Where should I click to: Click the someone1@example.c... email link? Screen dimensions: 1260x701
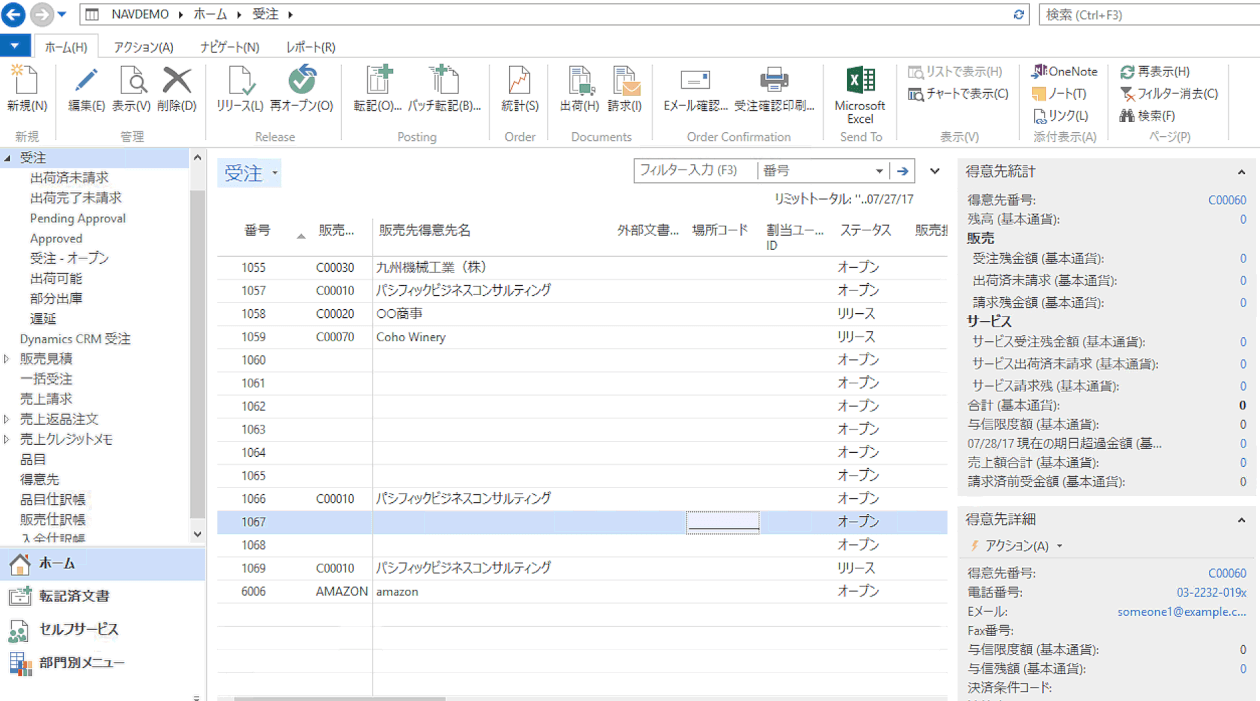(1182, 612)
